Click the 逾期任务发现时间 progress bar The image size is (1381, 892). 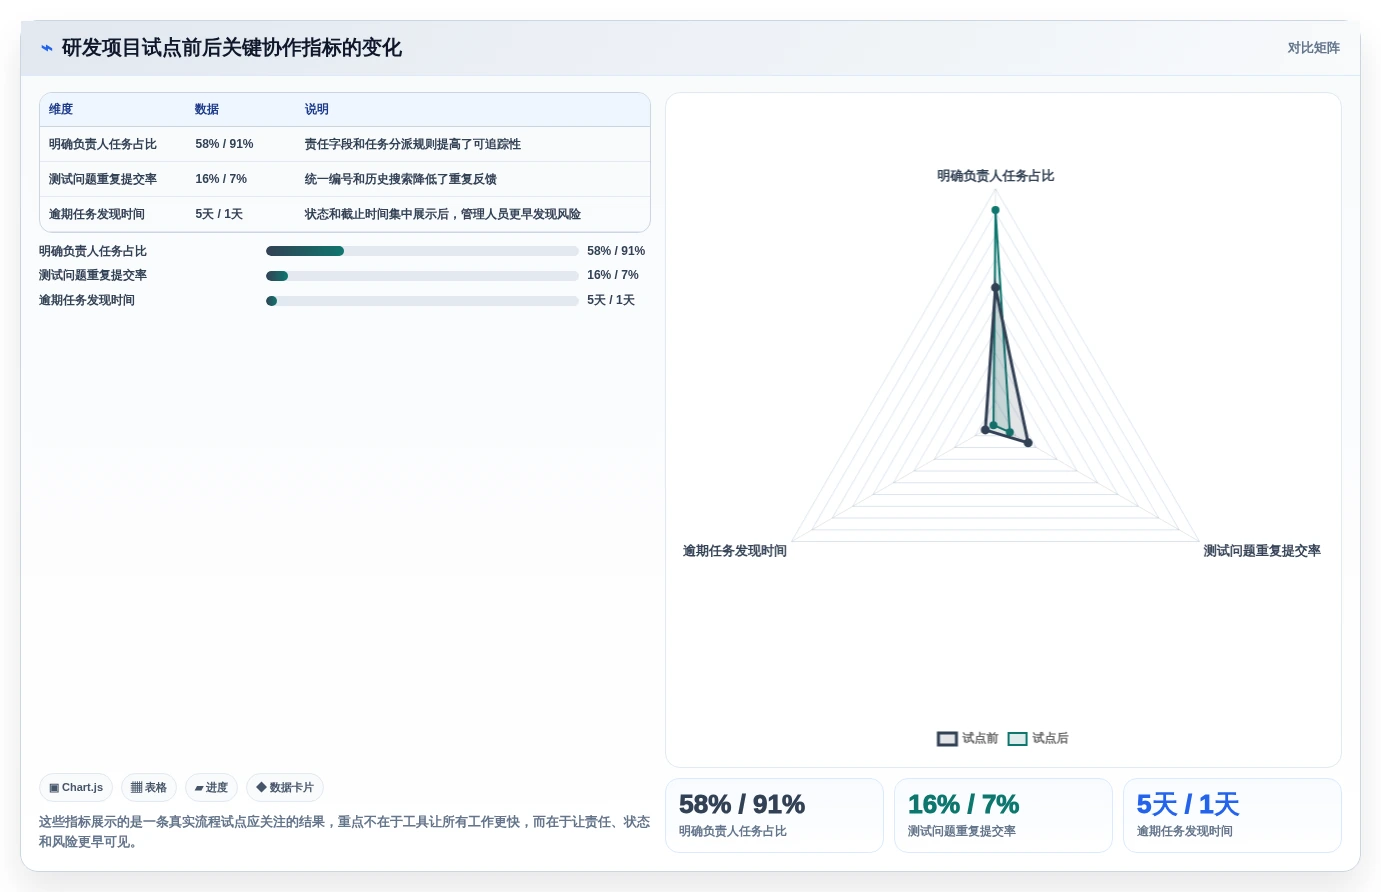tap(422, 301)
